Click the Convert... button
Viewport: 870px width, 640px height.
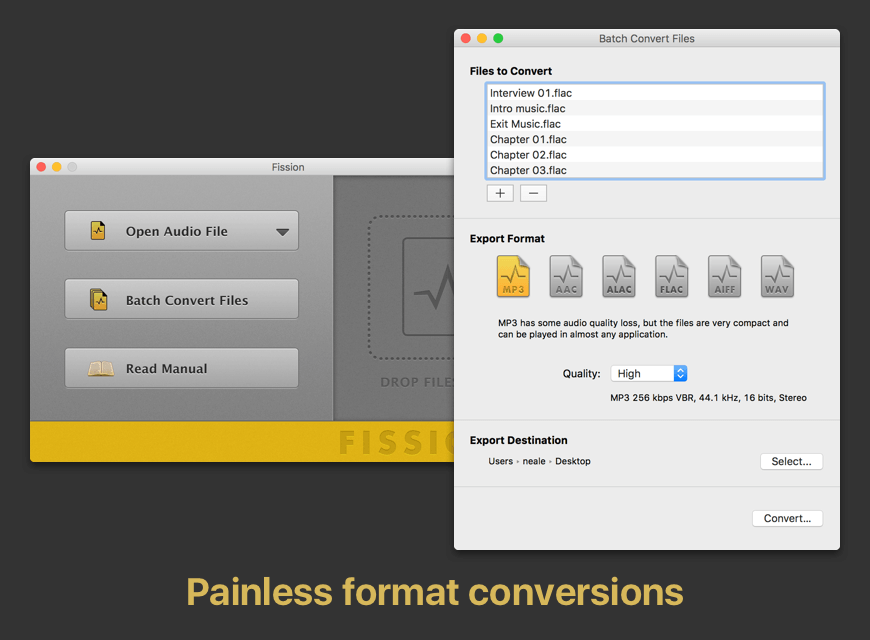click(x=787, y=518)
